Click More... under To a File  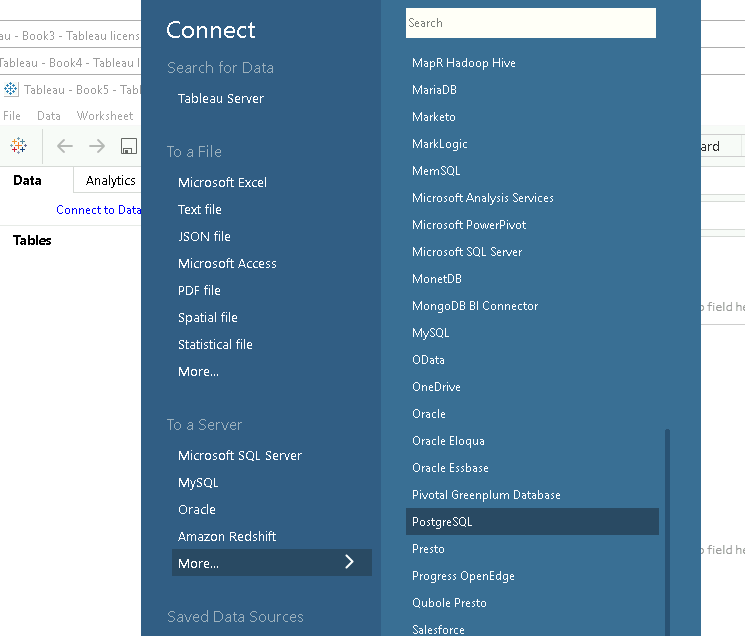(x=198, y=371)
